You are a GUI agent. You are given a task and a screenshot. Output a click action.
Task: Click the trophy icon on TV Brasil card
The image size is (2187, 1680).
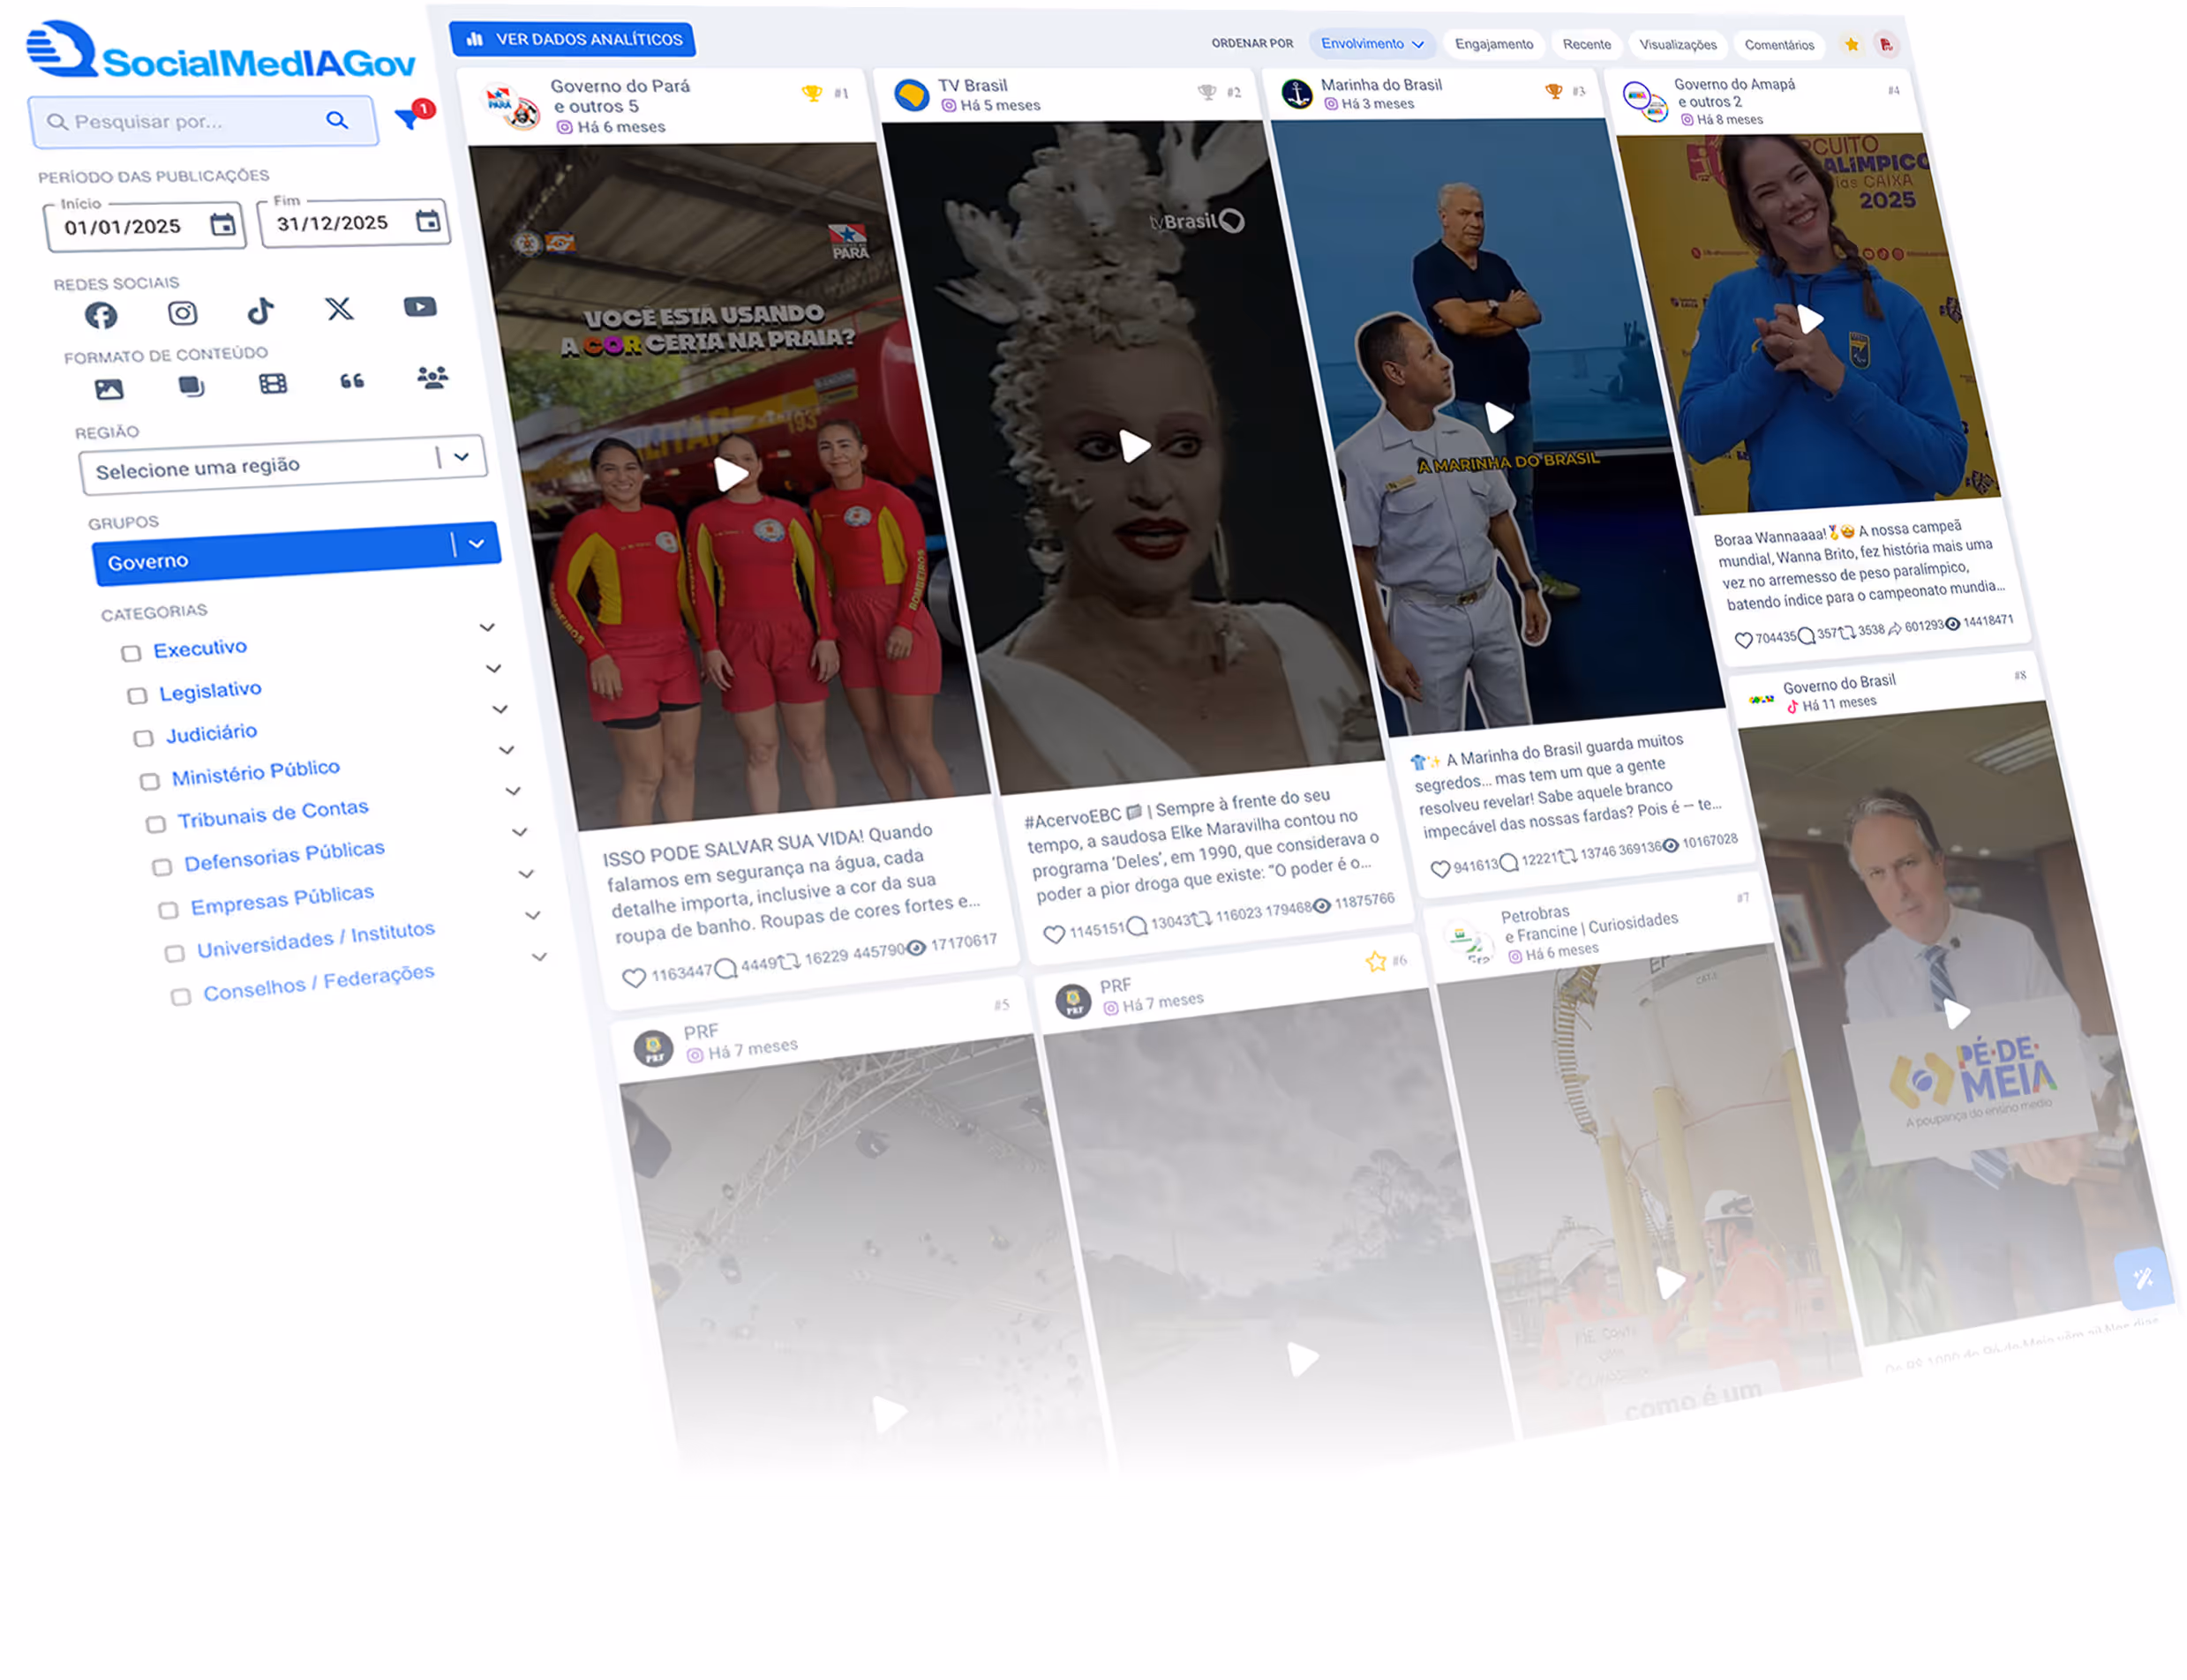point(1207,92)
